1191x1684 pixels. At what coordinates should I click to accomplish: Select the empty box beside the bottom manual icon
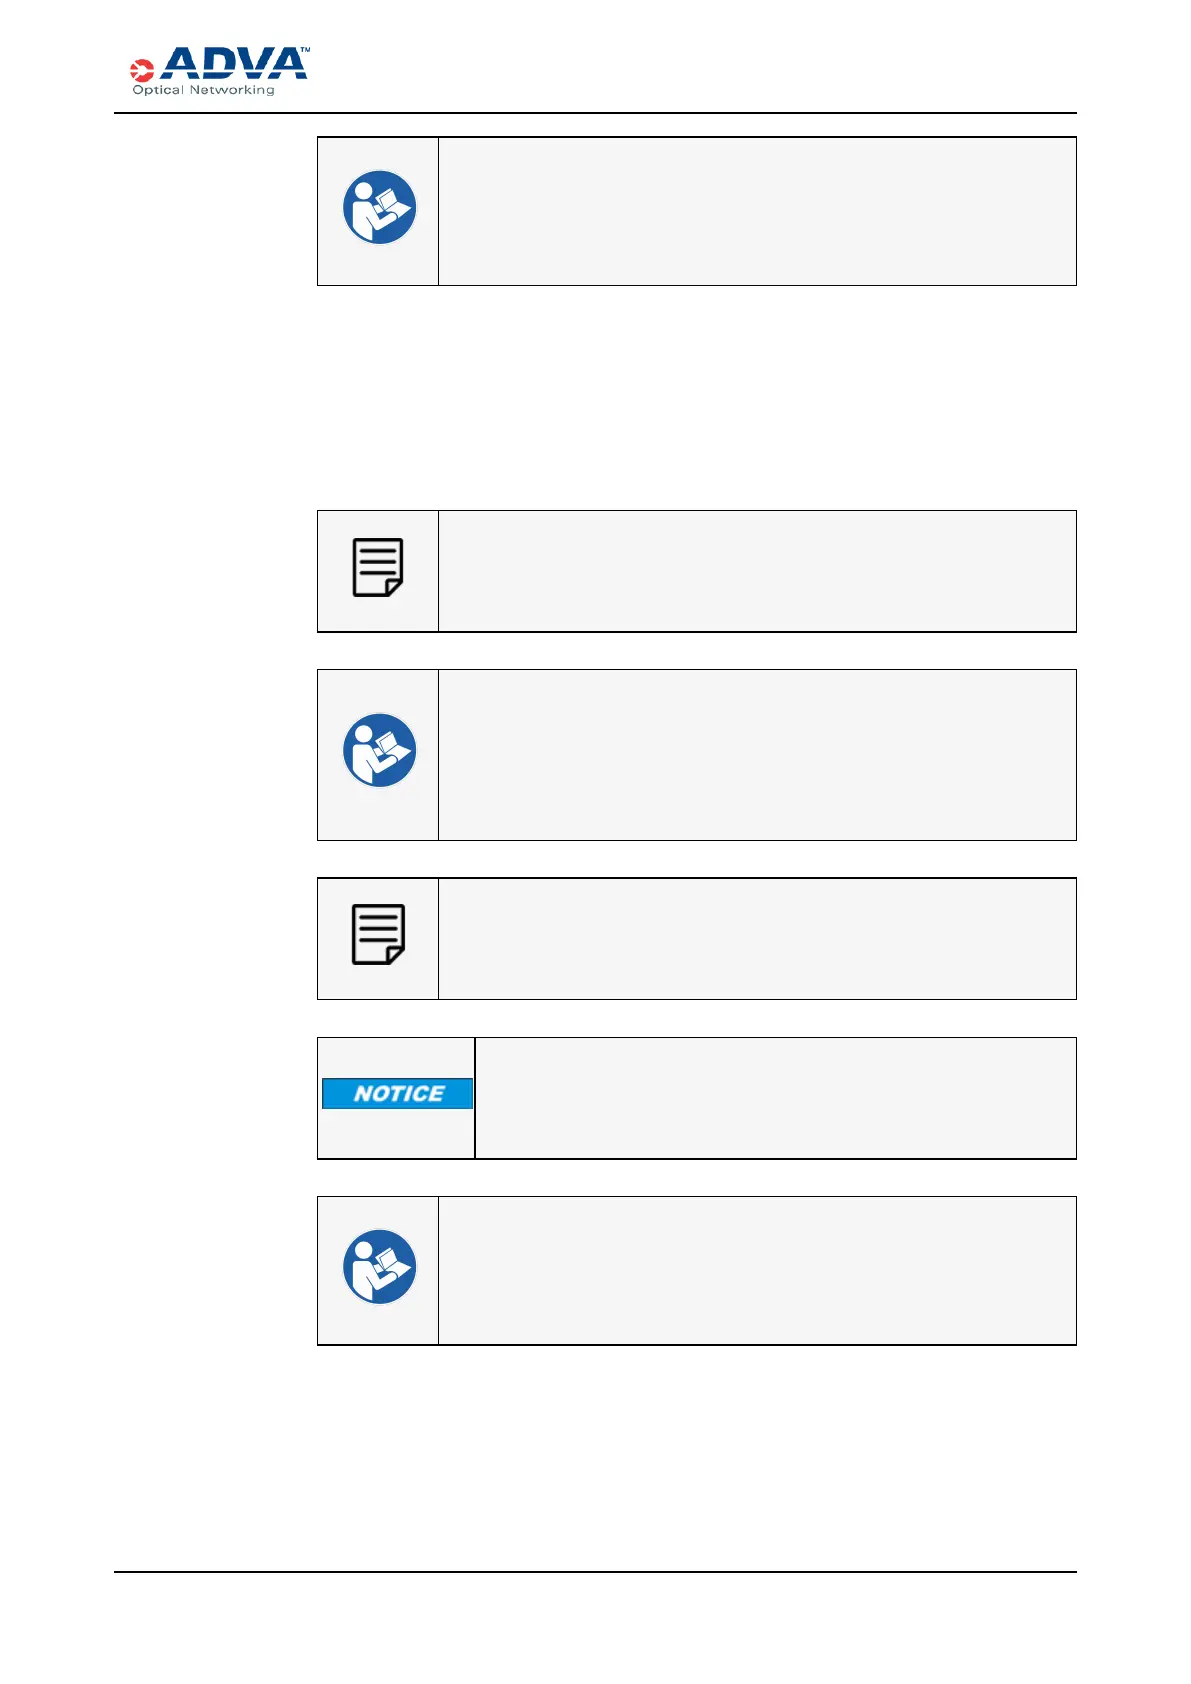(757, 1271)
